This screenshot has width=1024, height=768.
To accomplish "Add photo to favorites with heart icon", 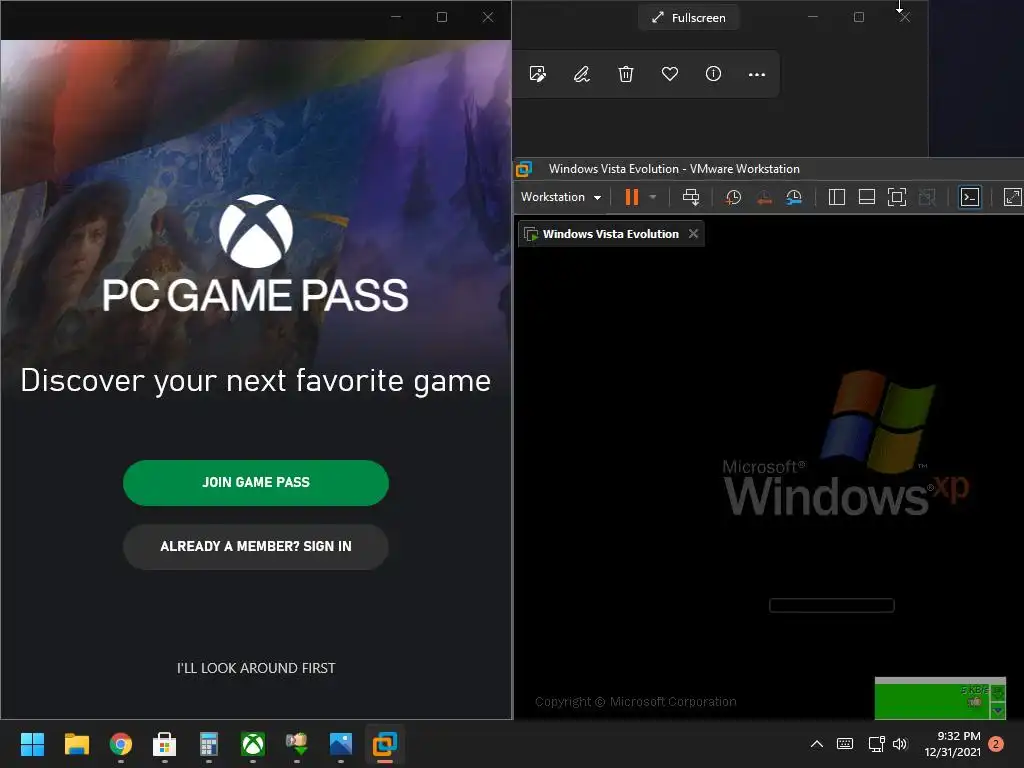I will coord(669,74).
